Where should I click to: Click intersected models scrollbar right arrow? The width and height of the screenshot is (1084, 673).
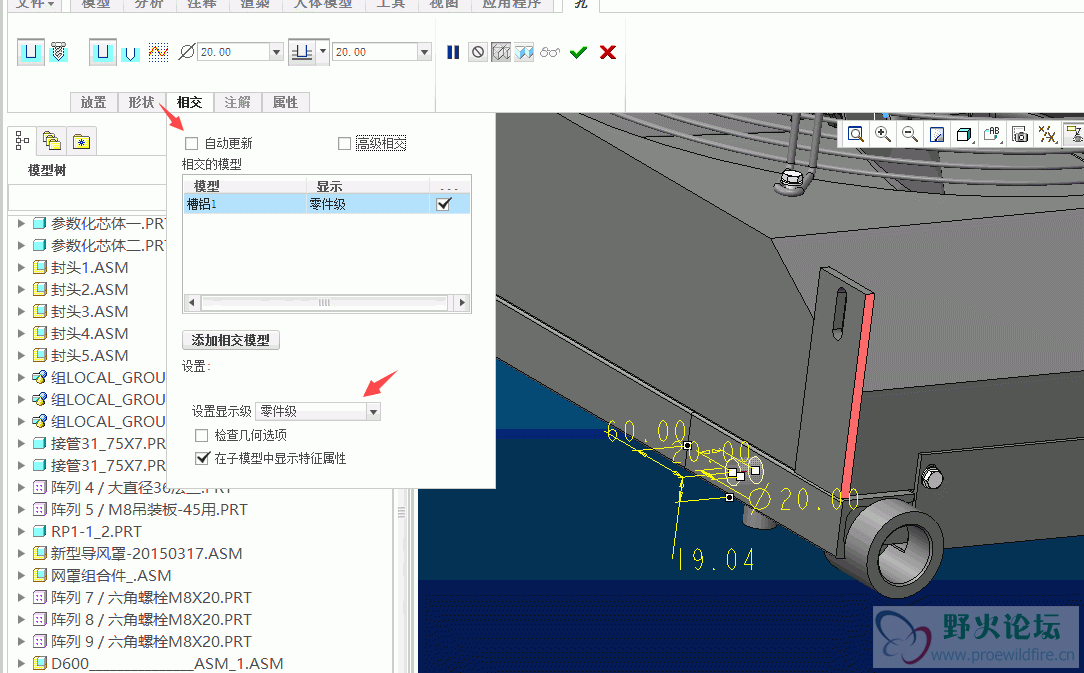[x=462, y=302]
